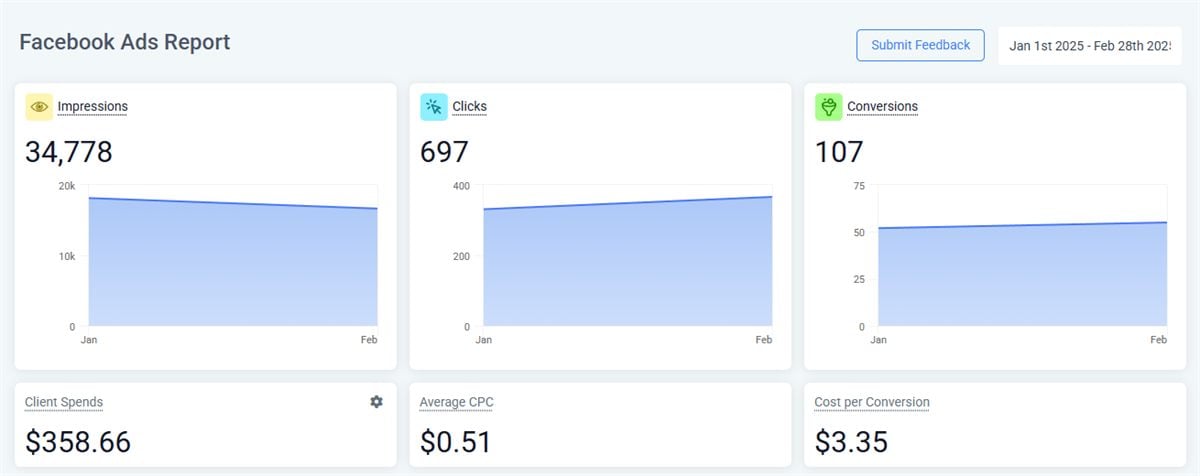Viewport: 1200px width, 476px height.
Task: Click the Conversions label link
Action: point(882,107)
